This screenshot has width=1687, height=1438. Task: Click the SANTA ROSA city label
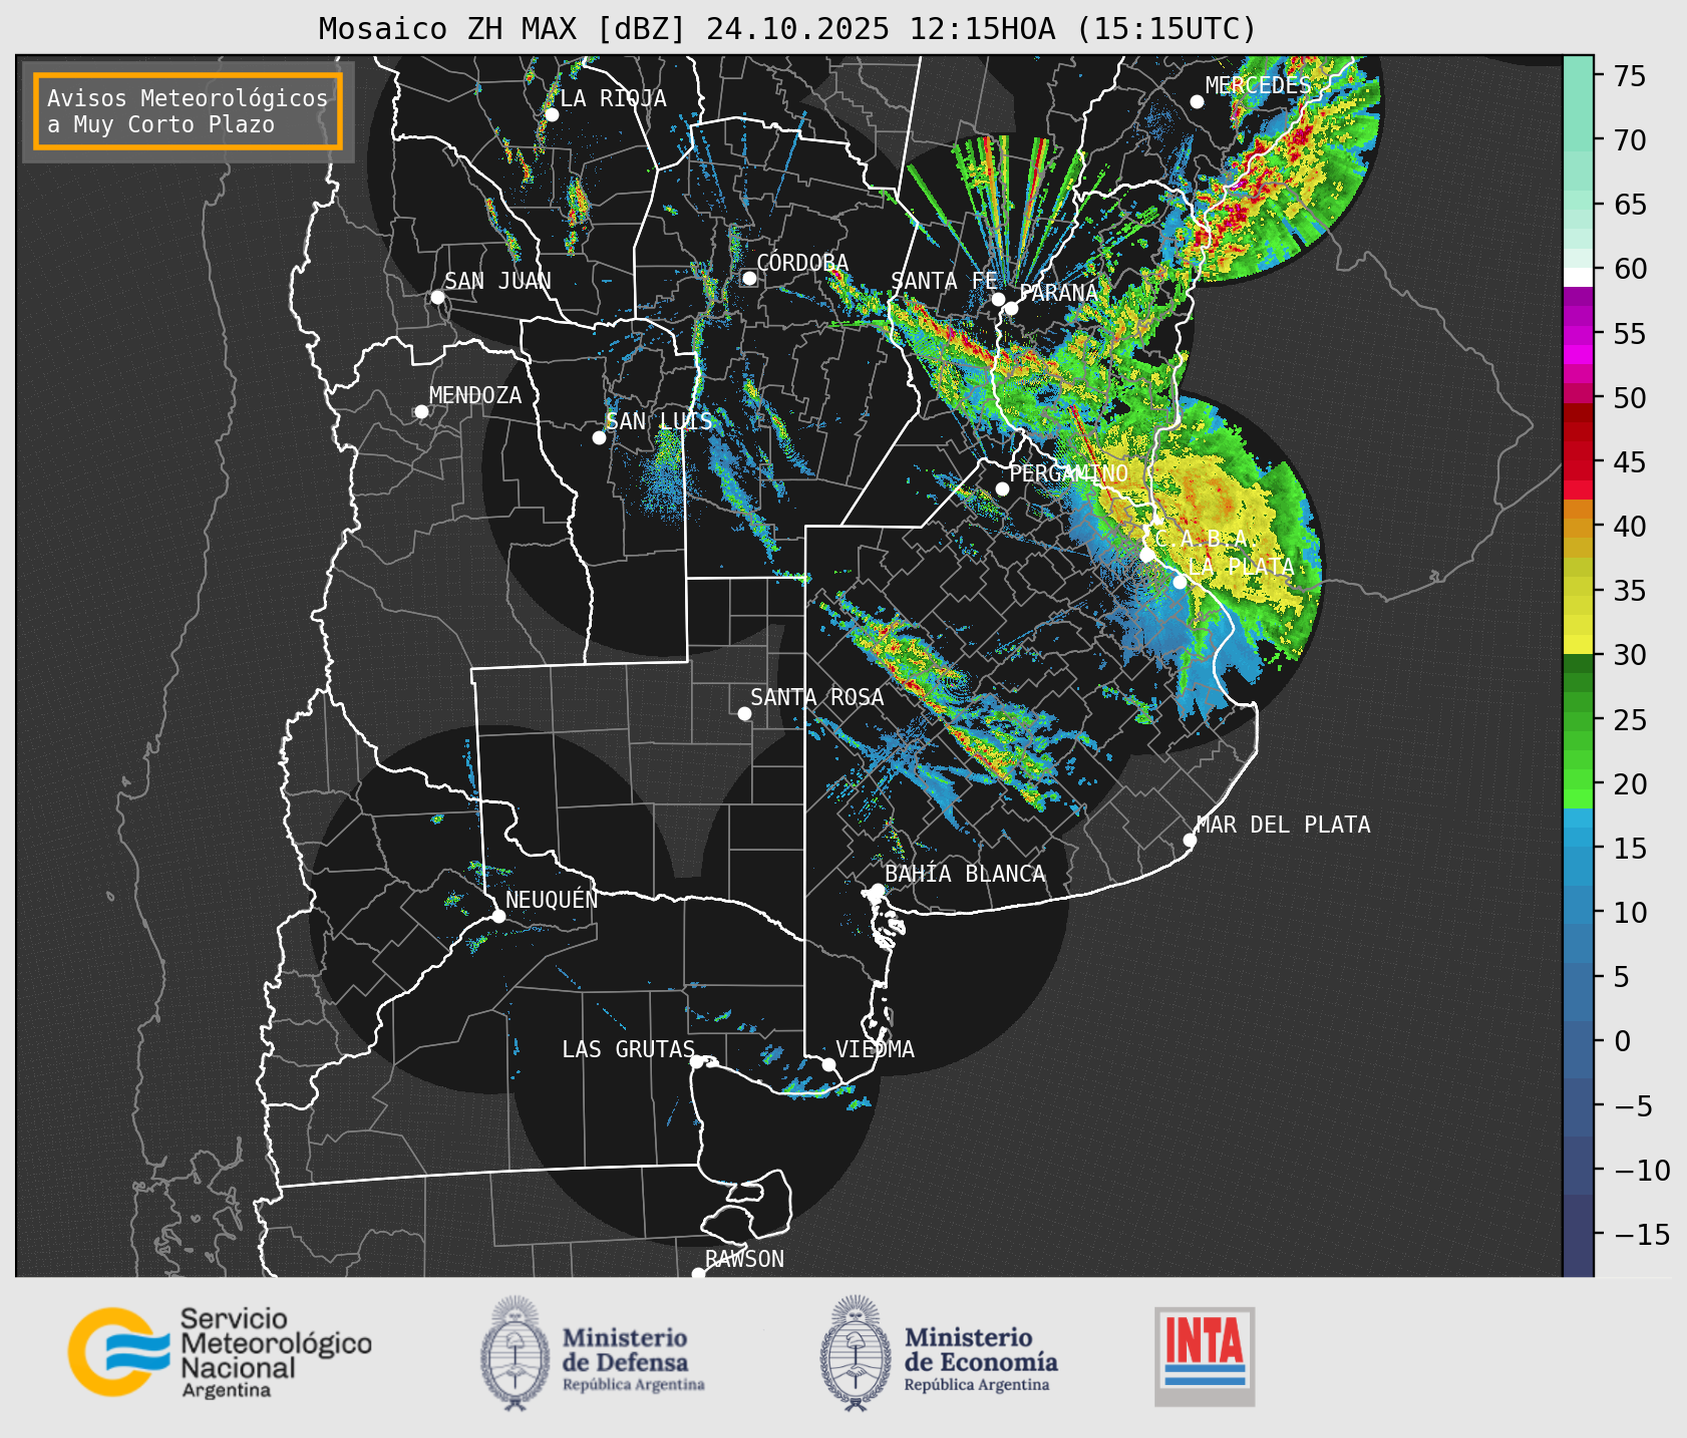[x=817, y=697]
